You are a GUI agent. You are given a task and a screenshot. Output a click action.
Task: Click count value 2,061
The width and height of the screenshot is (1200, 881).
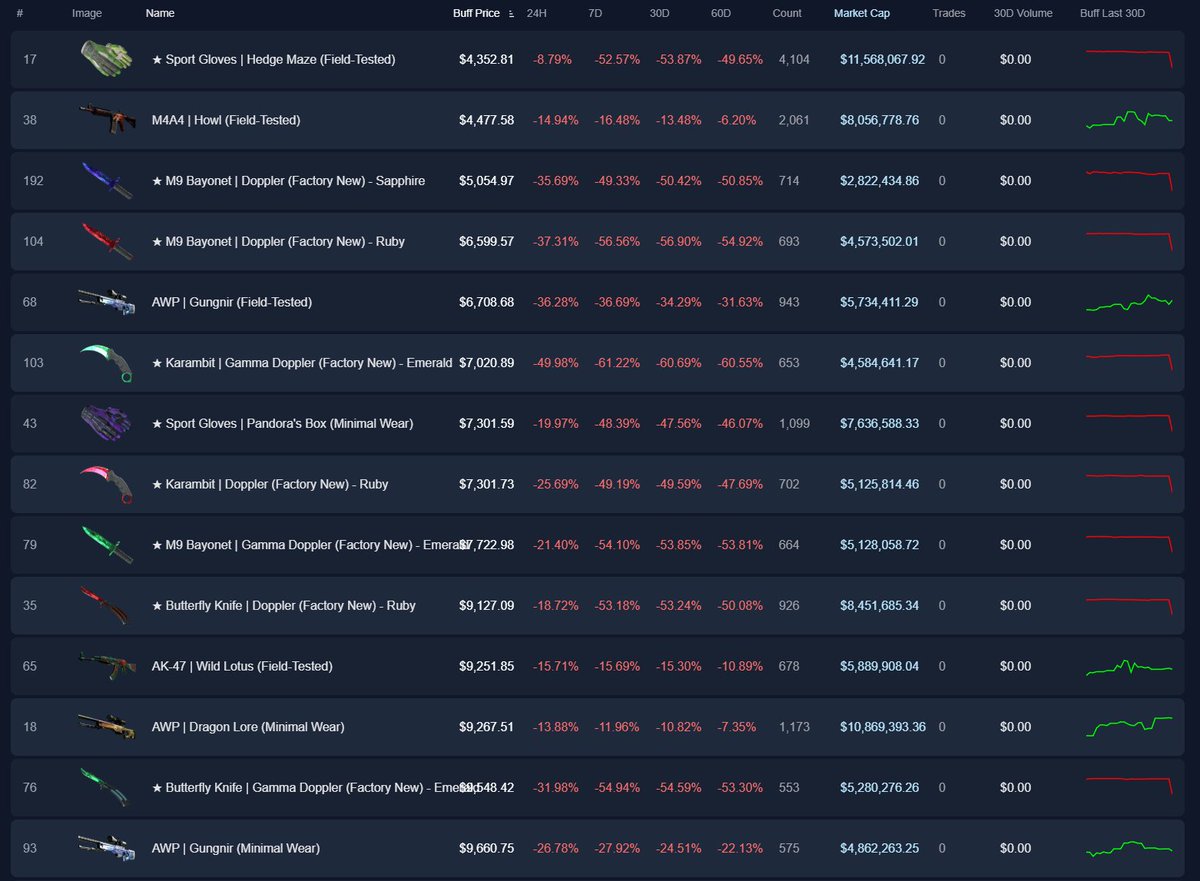coord(794,120)
